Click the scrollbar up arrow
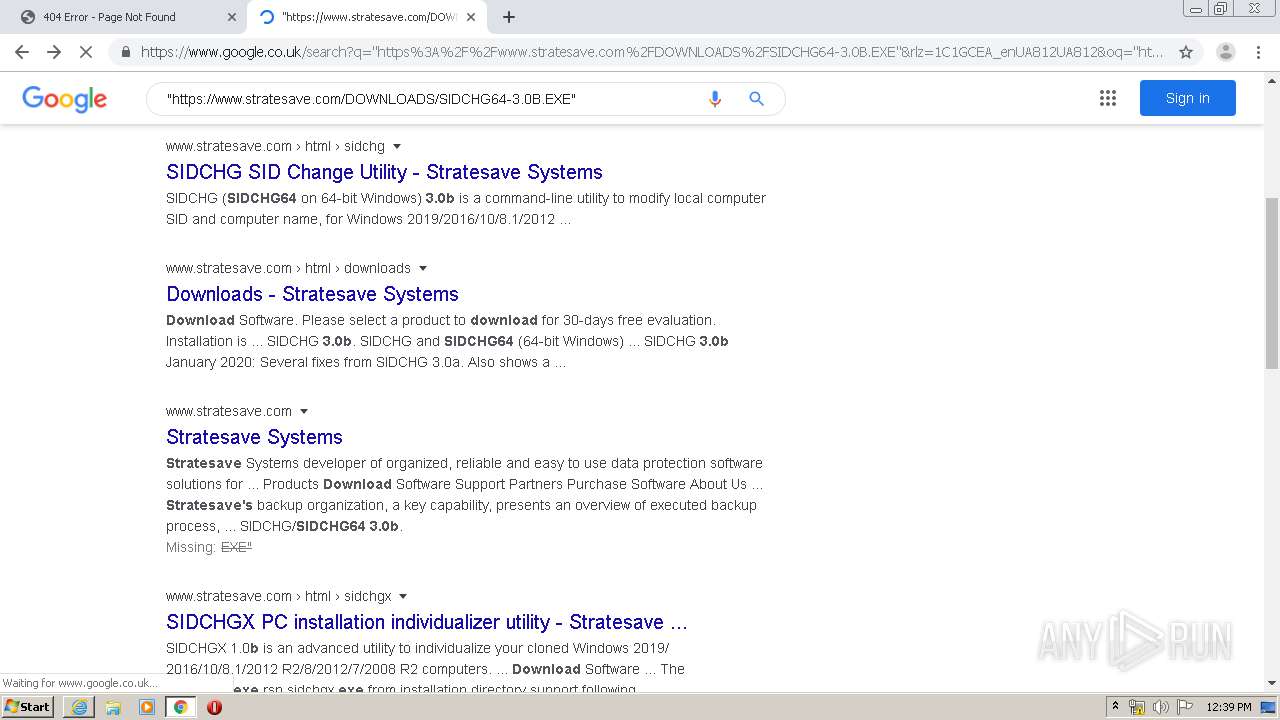1280x720 pixels. coord(1271,80)
